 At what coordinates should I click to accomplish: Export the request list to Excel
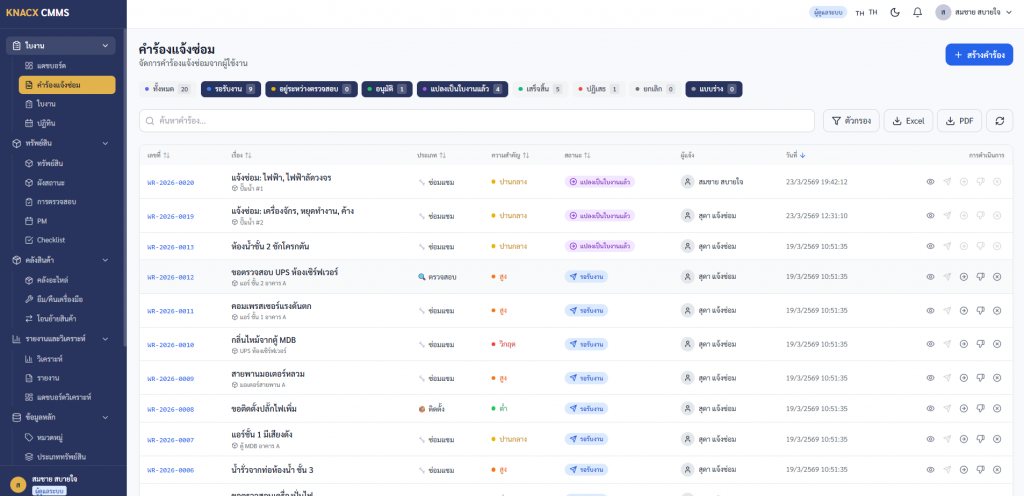[907, 120]
